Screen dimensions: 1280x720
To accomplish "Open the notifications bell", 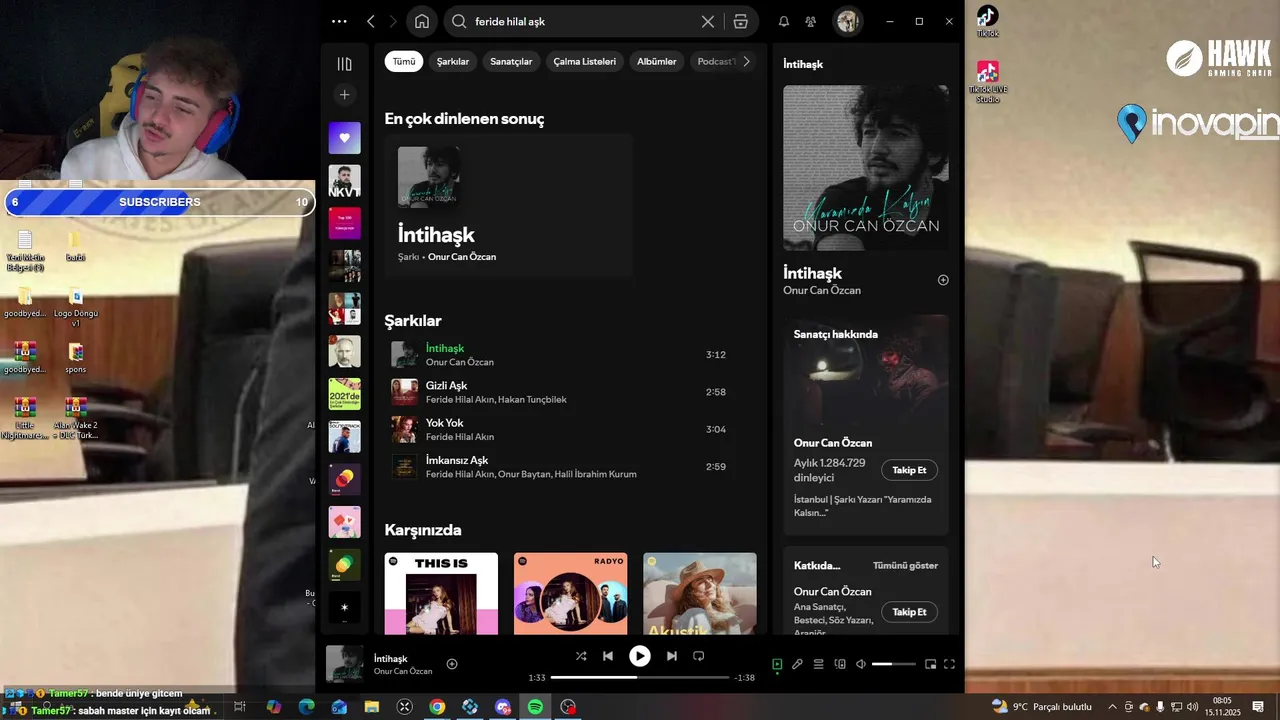I will pyautogui.click(x=784, y=21).
